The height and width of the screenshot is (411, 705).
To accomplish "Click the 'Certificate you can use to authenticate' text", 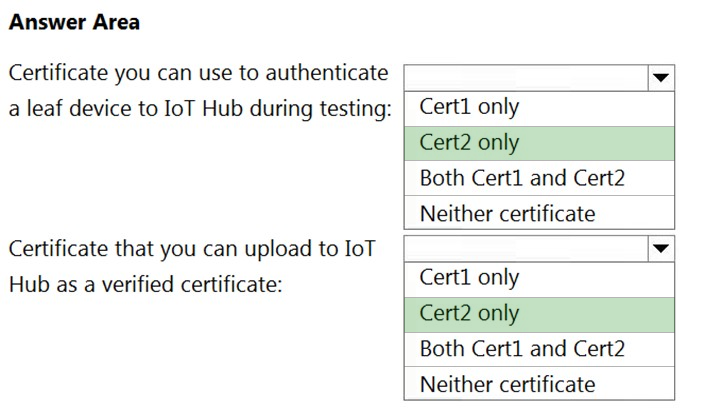I will (198, 73).
